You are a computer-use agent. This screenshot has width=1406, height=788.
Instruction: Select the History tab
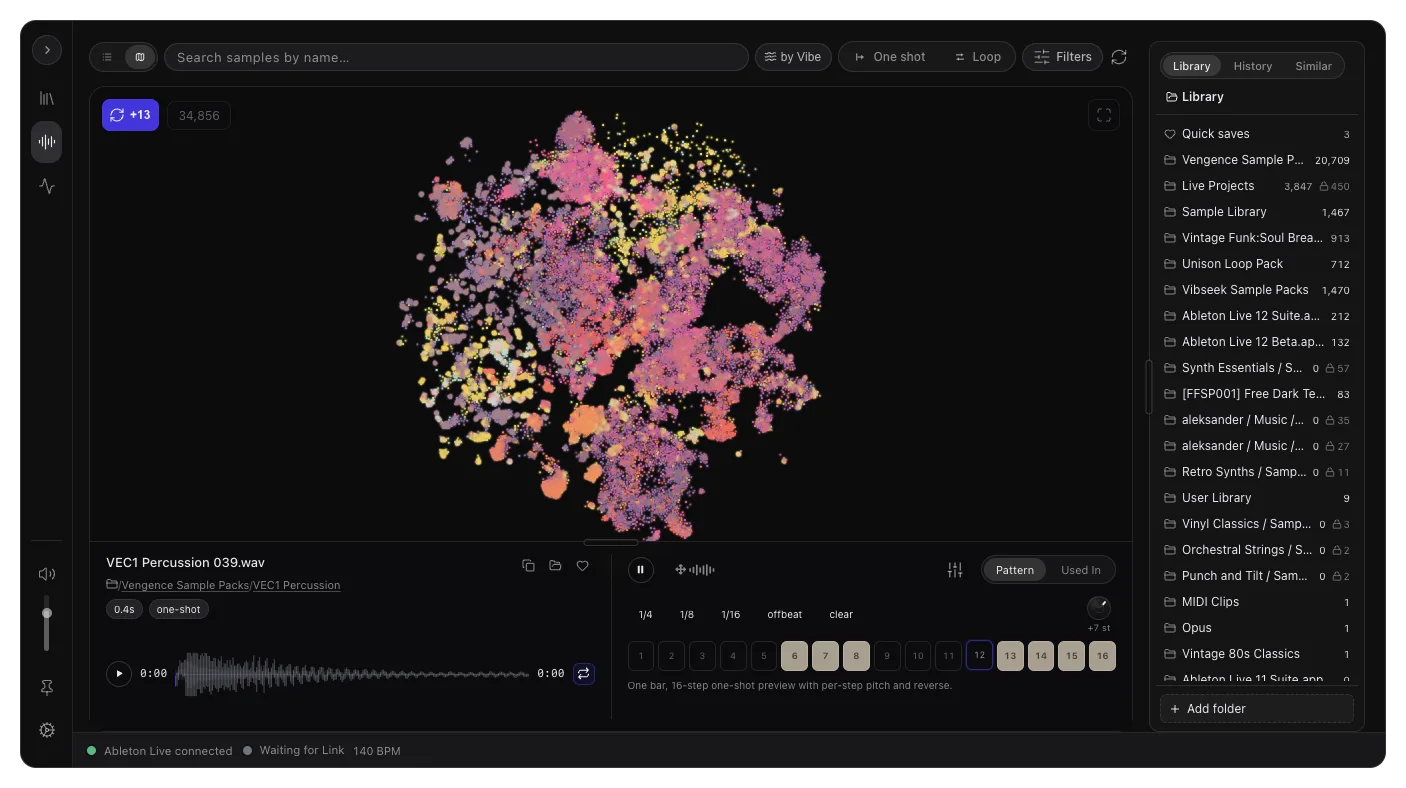(x=1253, y=66)
